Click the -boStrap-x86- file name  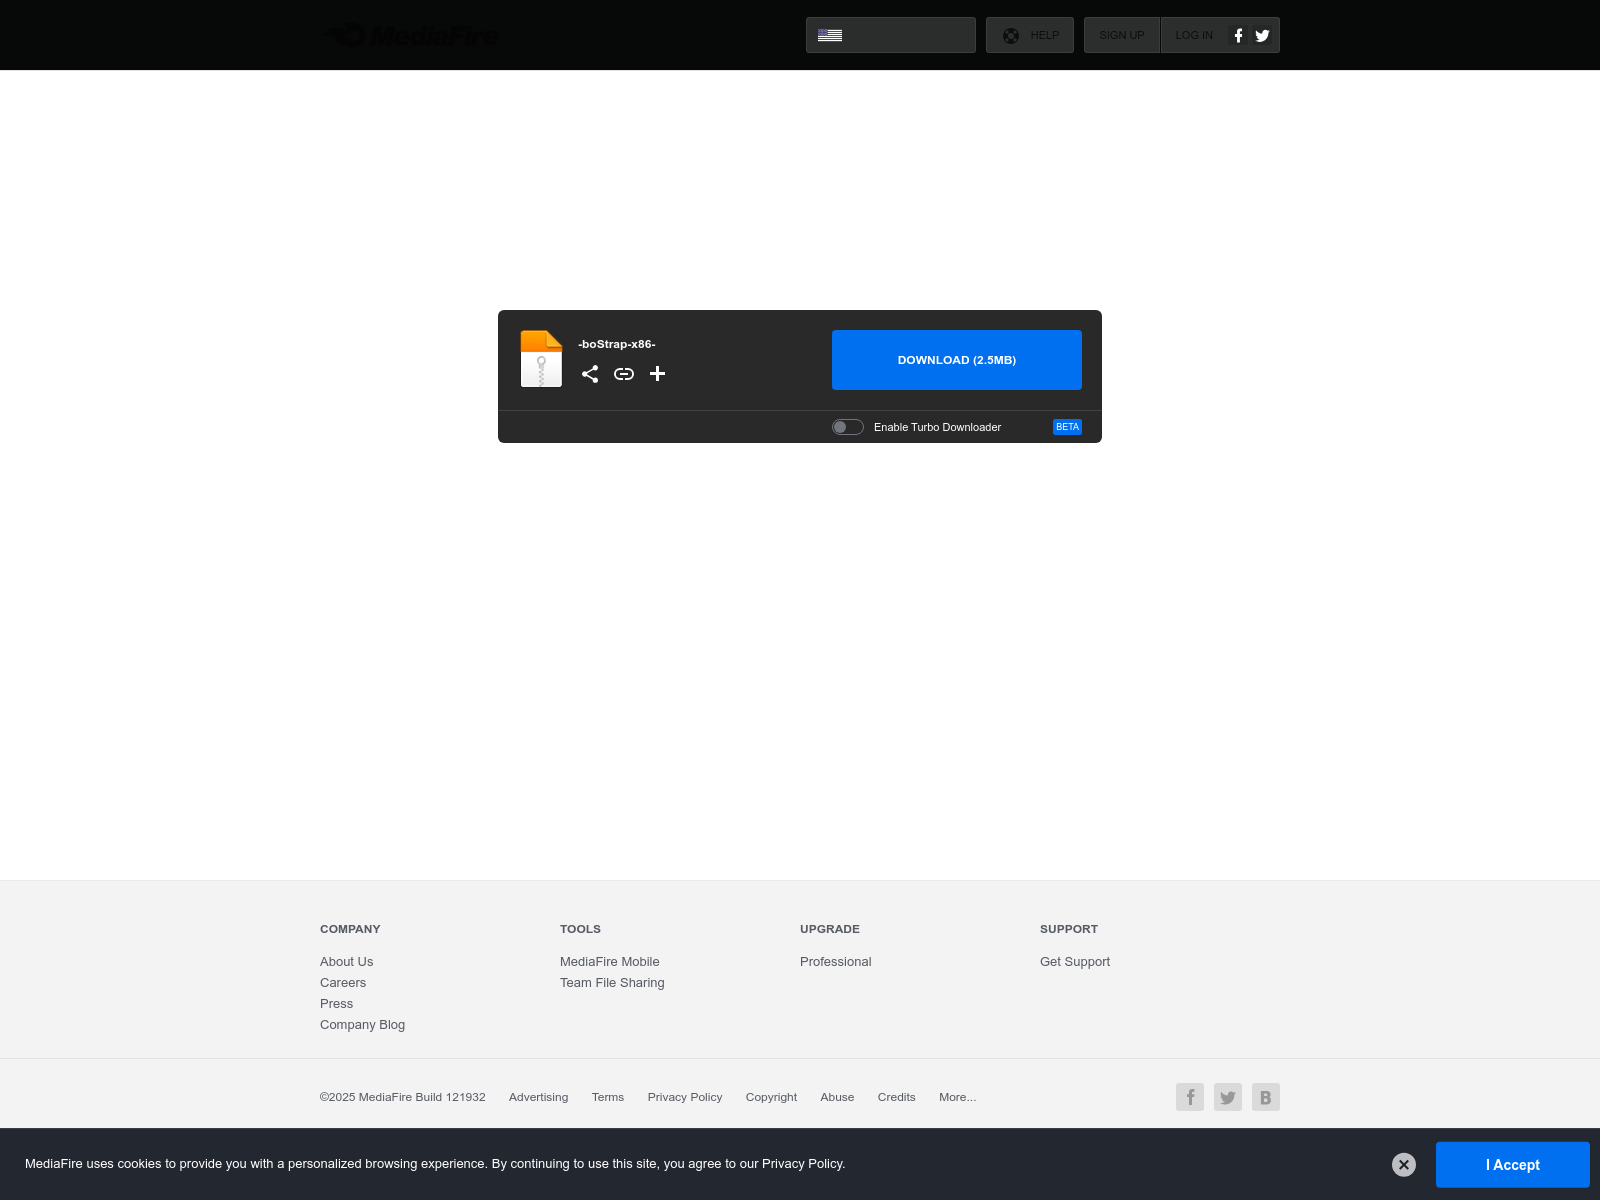[617, 344]
